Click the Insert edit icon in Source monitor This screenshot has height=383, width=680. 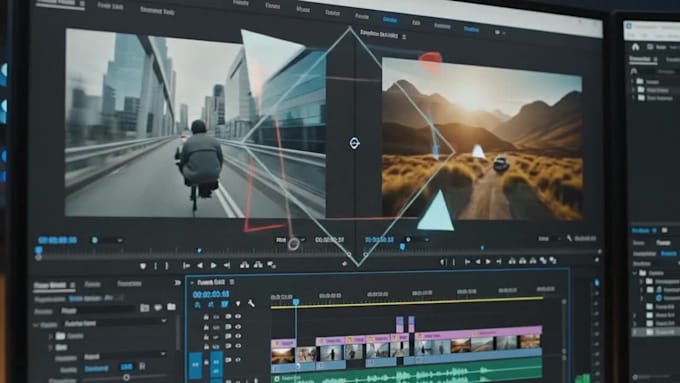245,265
